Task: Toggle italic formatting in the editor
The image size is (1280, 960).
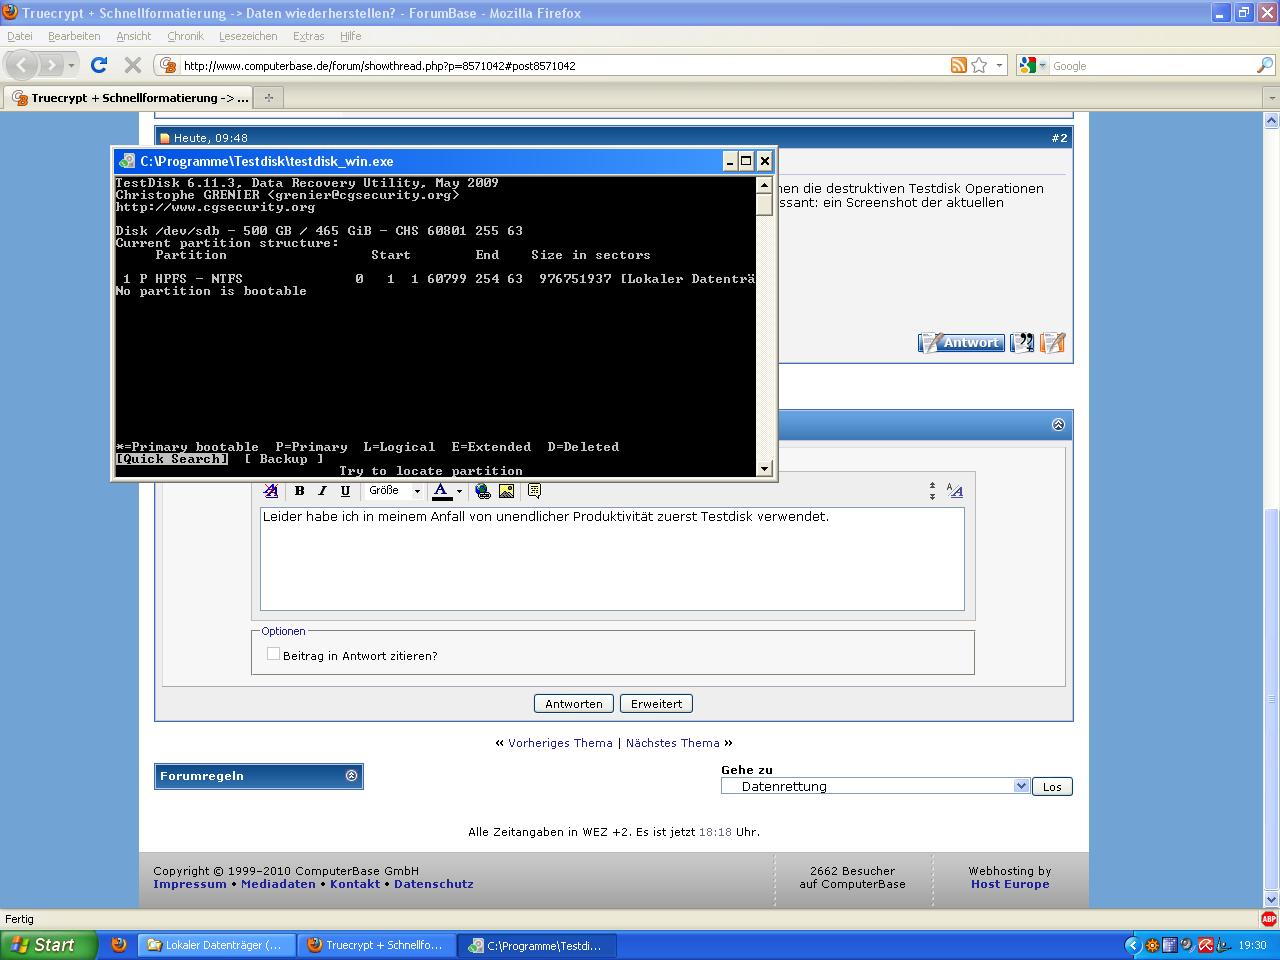Action: point(322,491)
